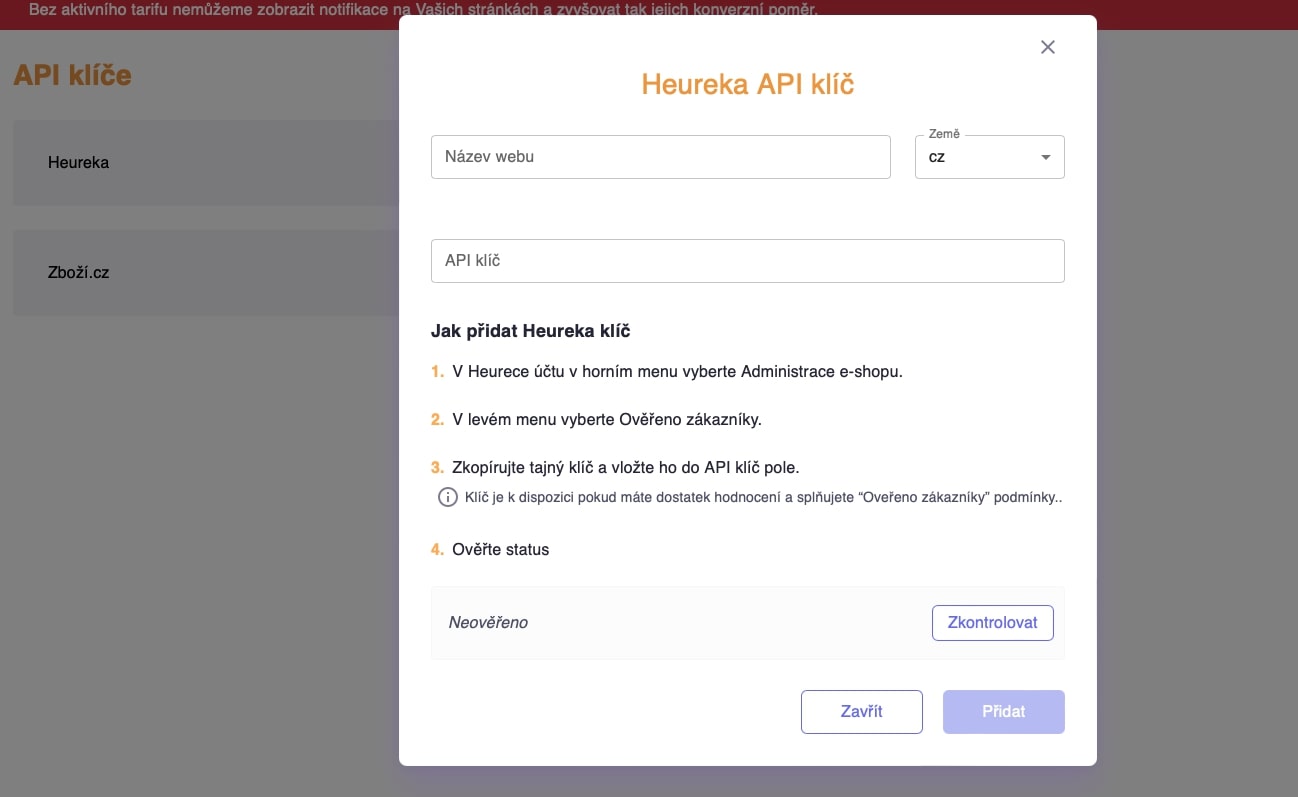Focus the API klíč input field
This screenshot has width=1298, height=797.
tap(748, 261)
